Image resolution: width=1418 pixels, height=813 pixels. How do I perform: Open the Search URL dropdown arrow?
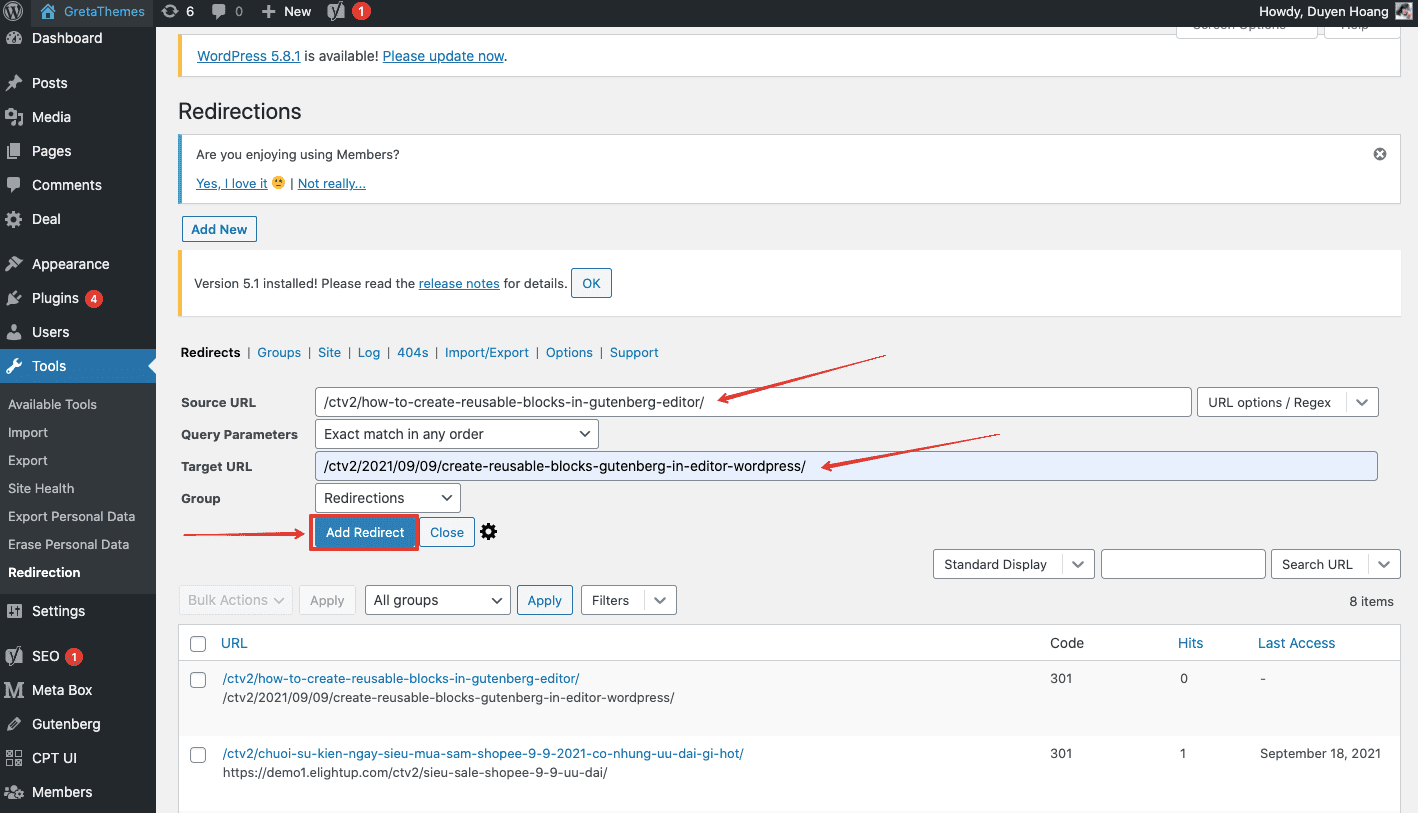pos(1384,564)
